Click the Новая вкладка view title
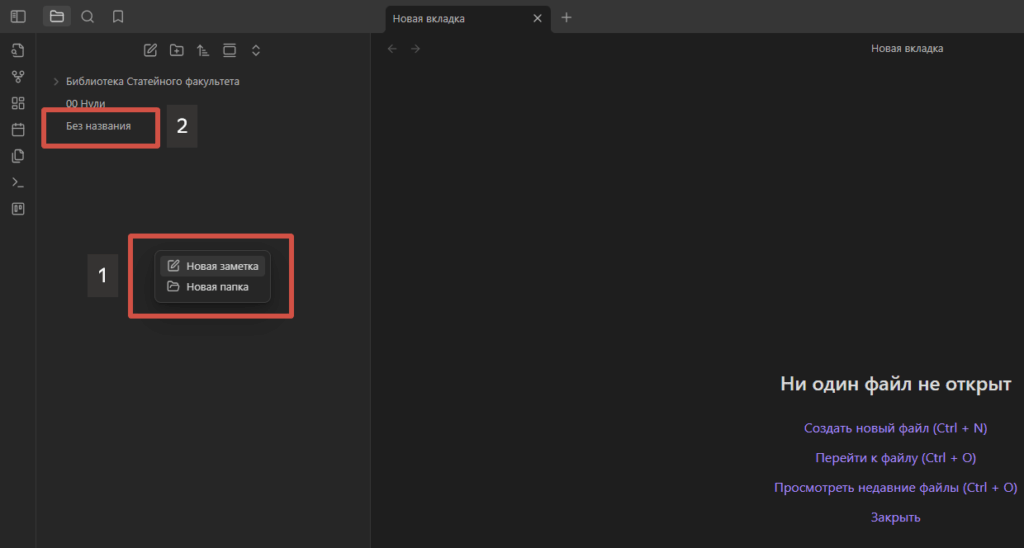 pyautogui.click(x=906, y=48)
